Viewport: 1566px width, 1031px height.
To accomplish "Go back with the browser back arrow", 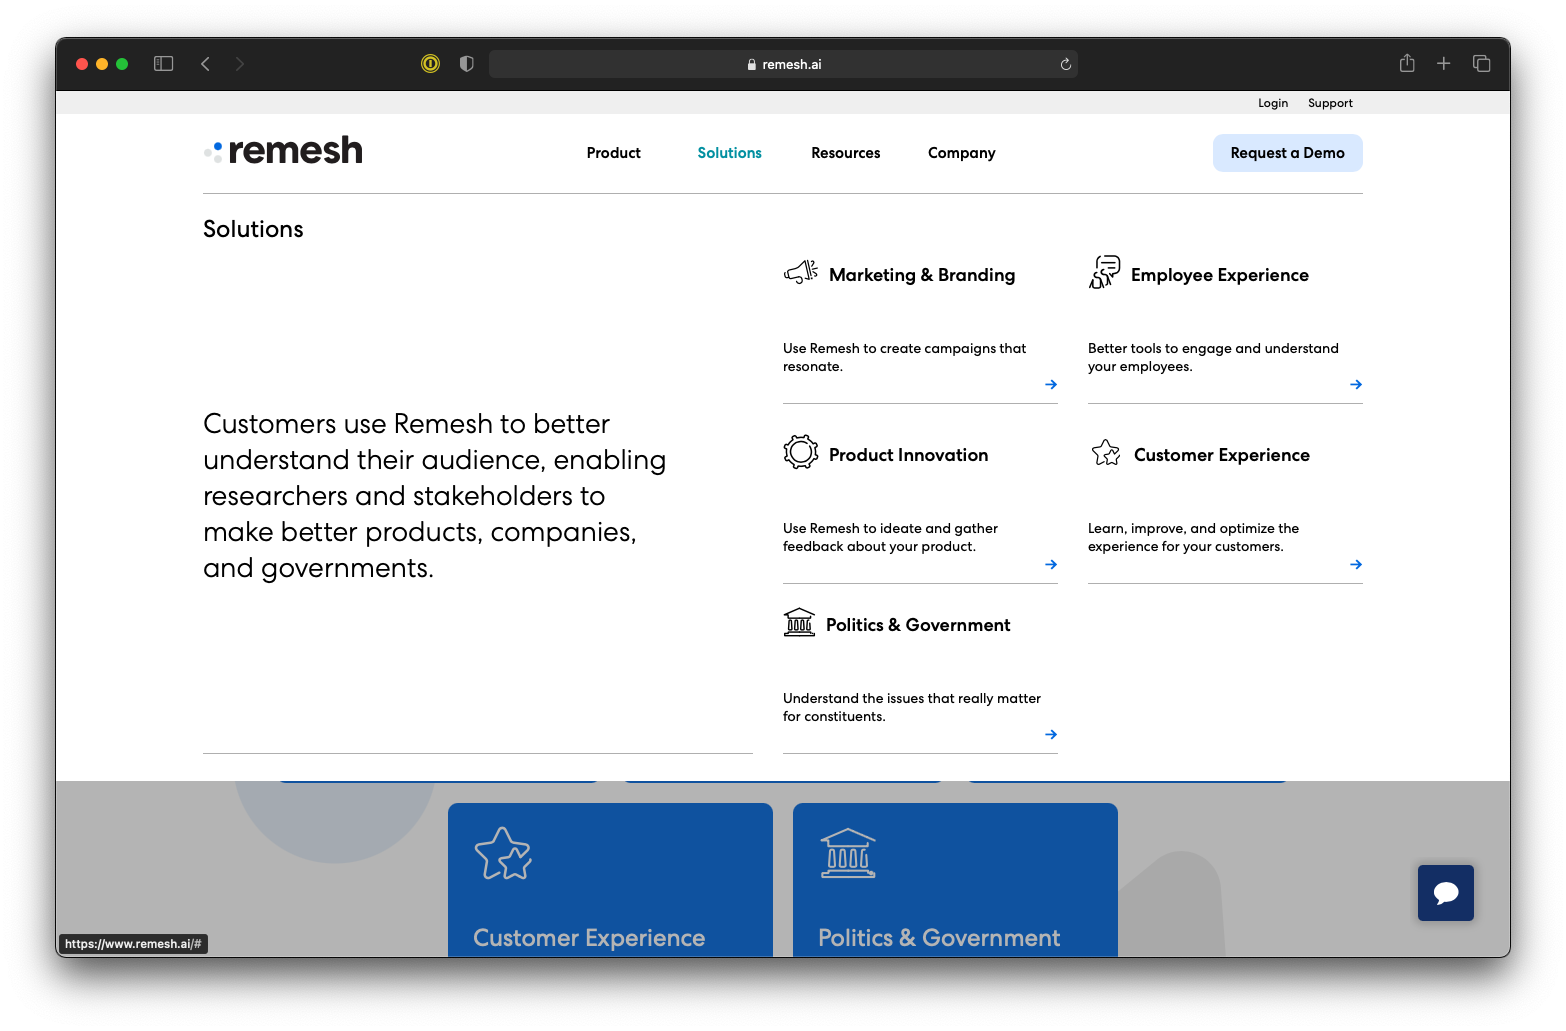I will click(x=205, y=64).
